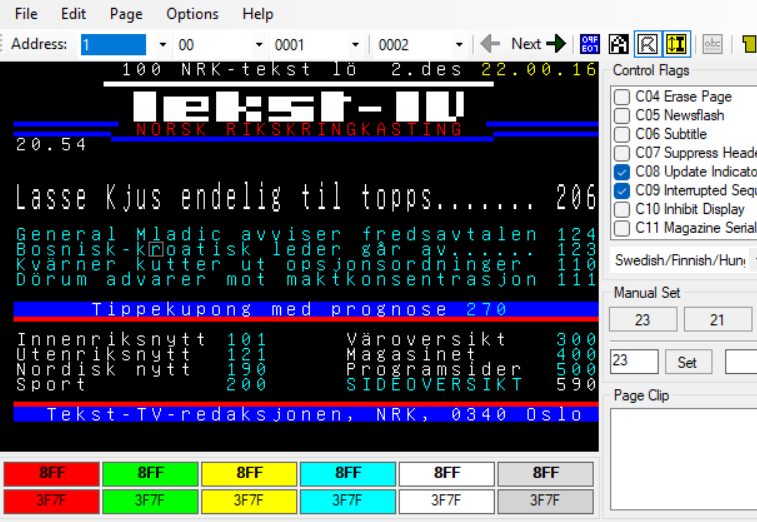Viewport: 757px width, 522px height.
Task: Enable C06 Subtitle flag
Action: tap(622, 134)
